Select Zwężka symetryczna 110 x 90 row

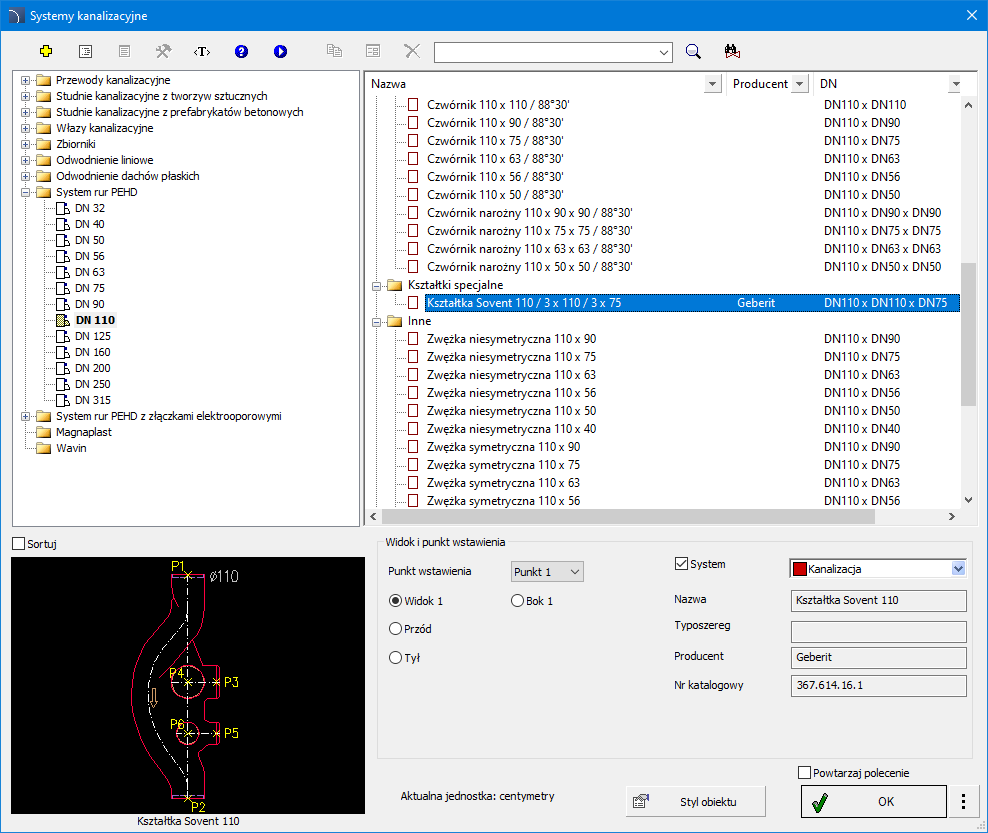pyautogui.click(x=503, y=447)
